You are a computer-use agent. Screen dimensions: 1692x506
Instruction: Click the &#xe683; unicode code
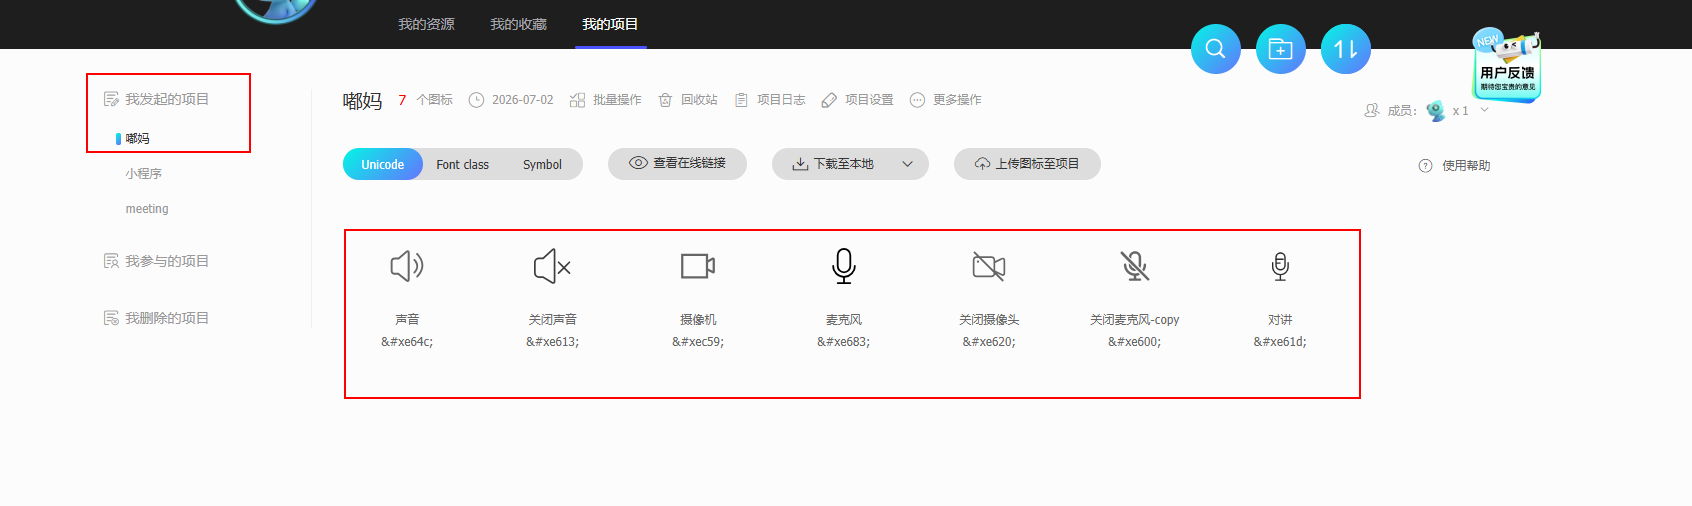844,342
